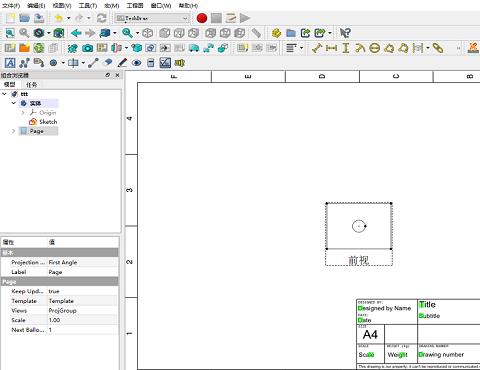This screenshot has width=480, height=370.
Task: Create a new group folder
Action: point(291,33)
